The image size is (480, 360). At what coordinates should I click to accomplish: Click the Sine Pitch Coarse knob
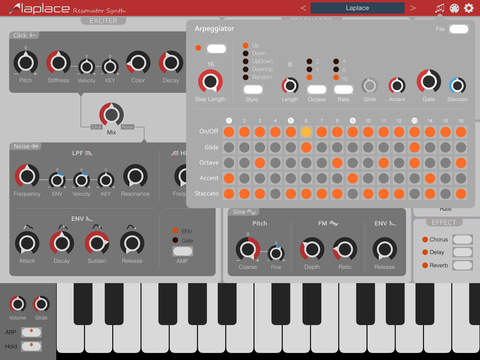click(248, 249)
